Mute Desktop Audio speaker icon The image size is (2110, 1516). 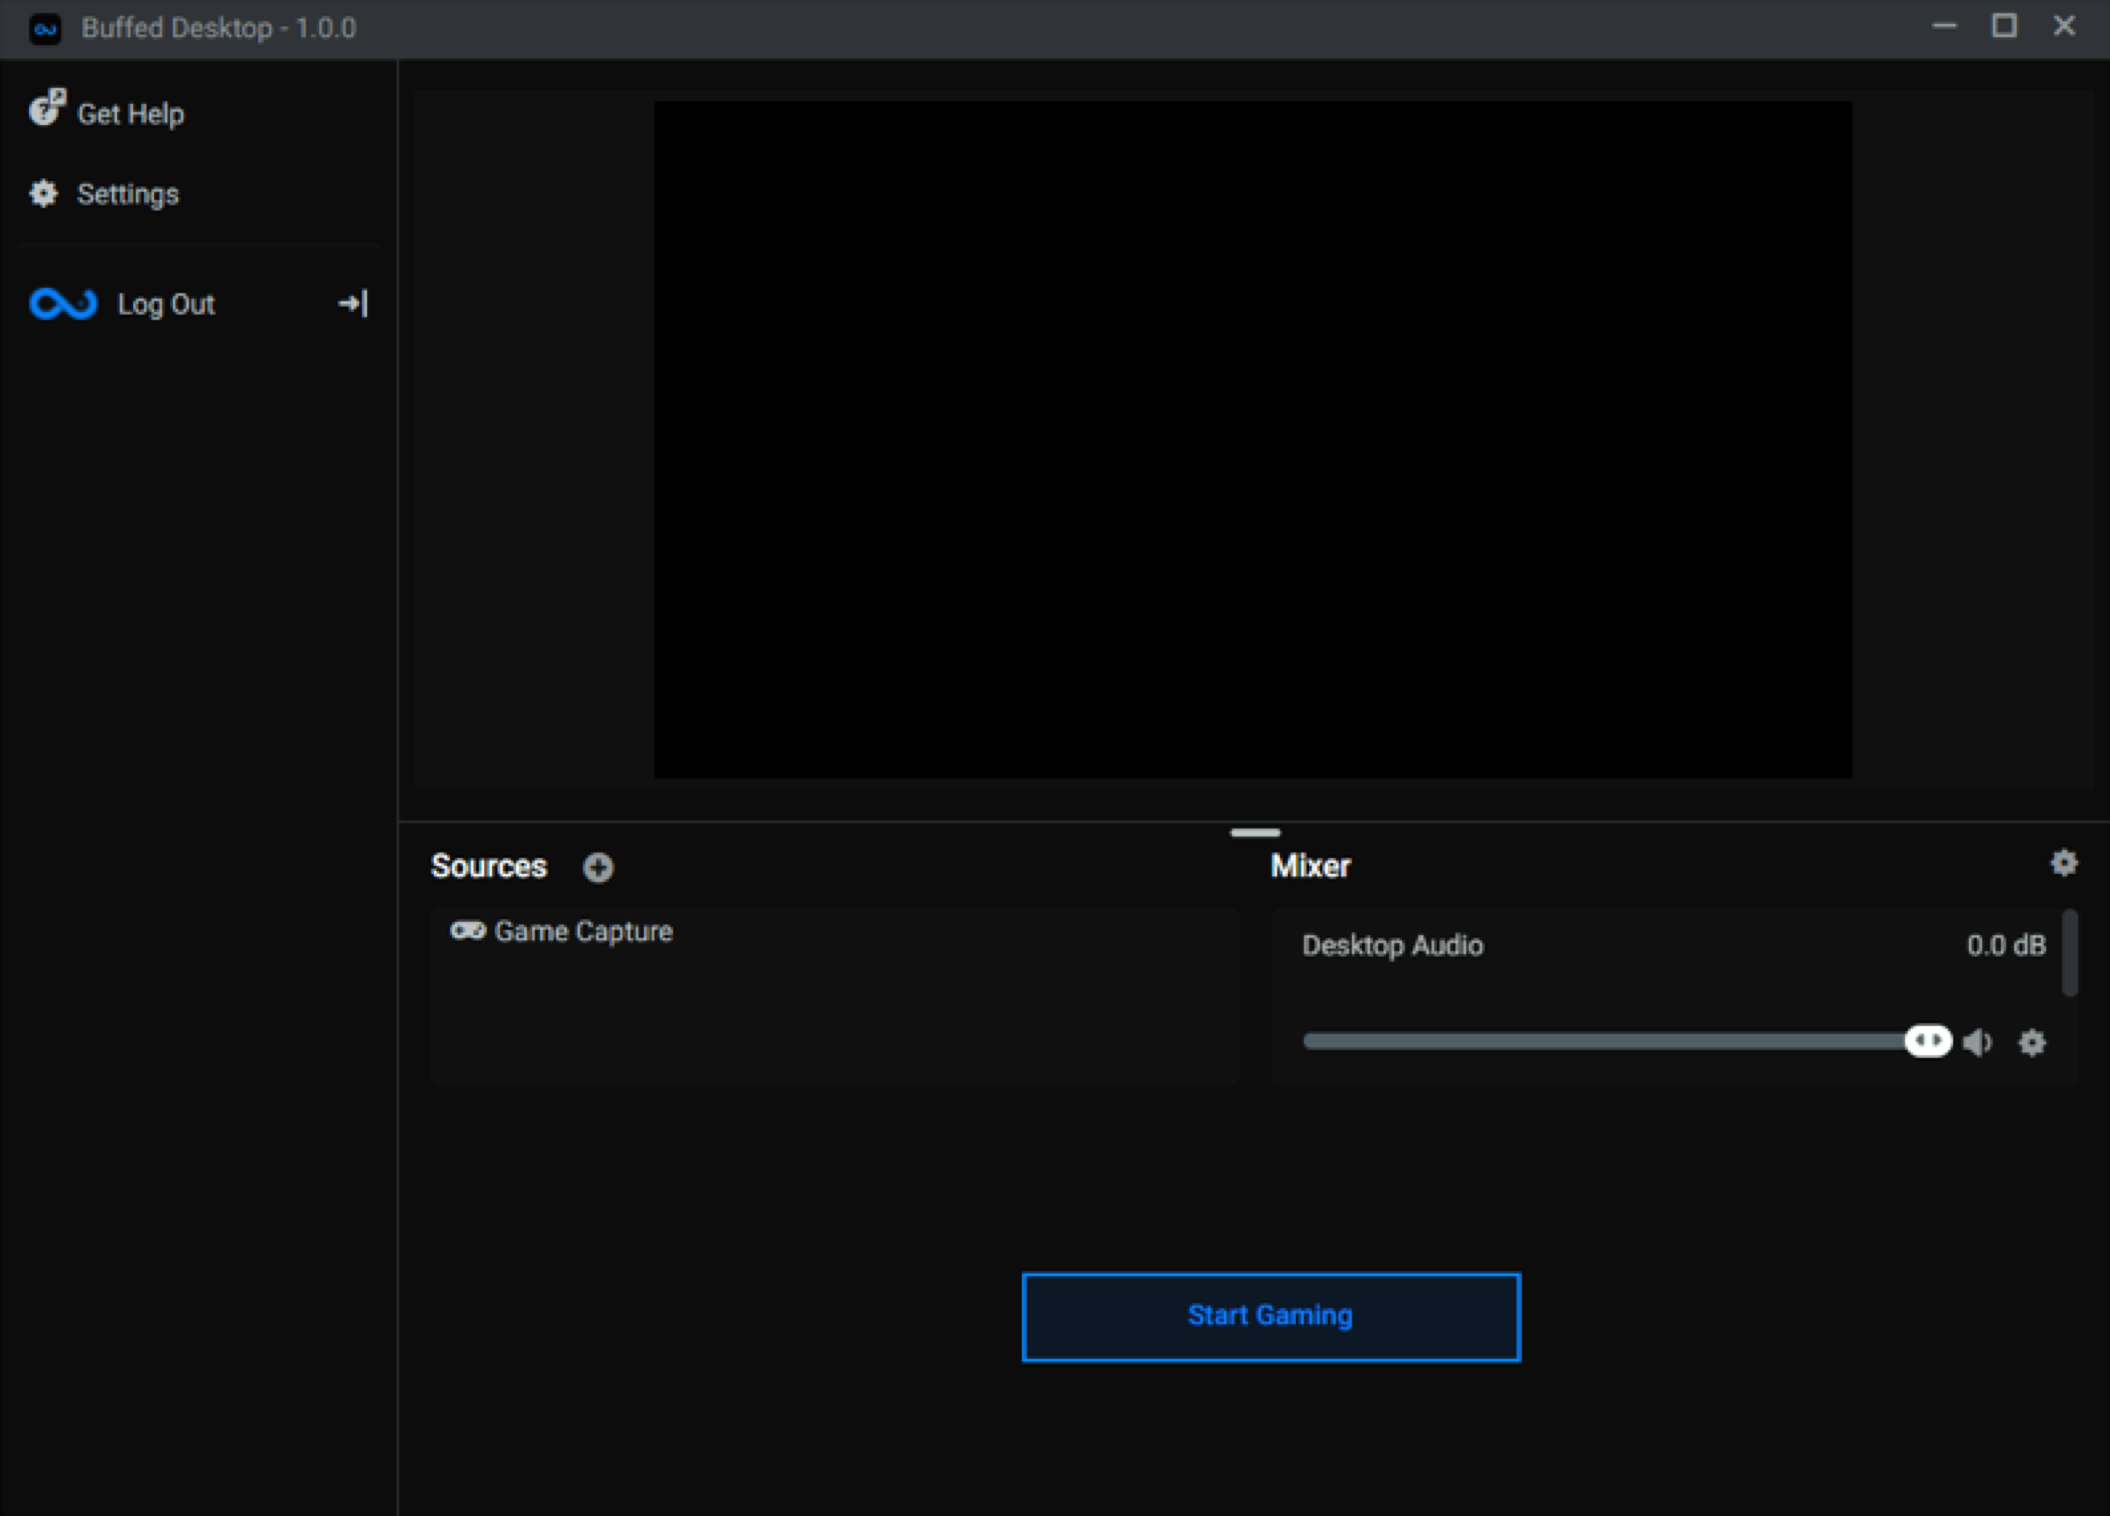[x=1977, y=1042]
